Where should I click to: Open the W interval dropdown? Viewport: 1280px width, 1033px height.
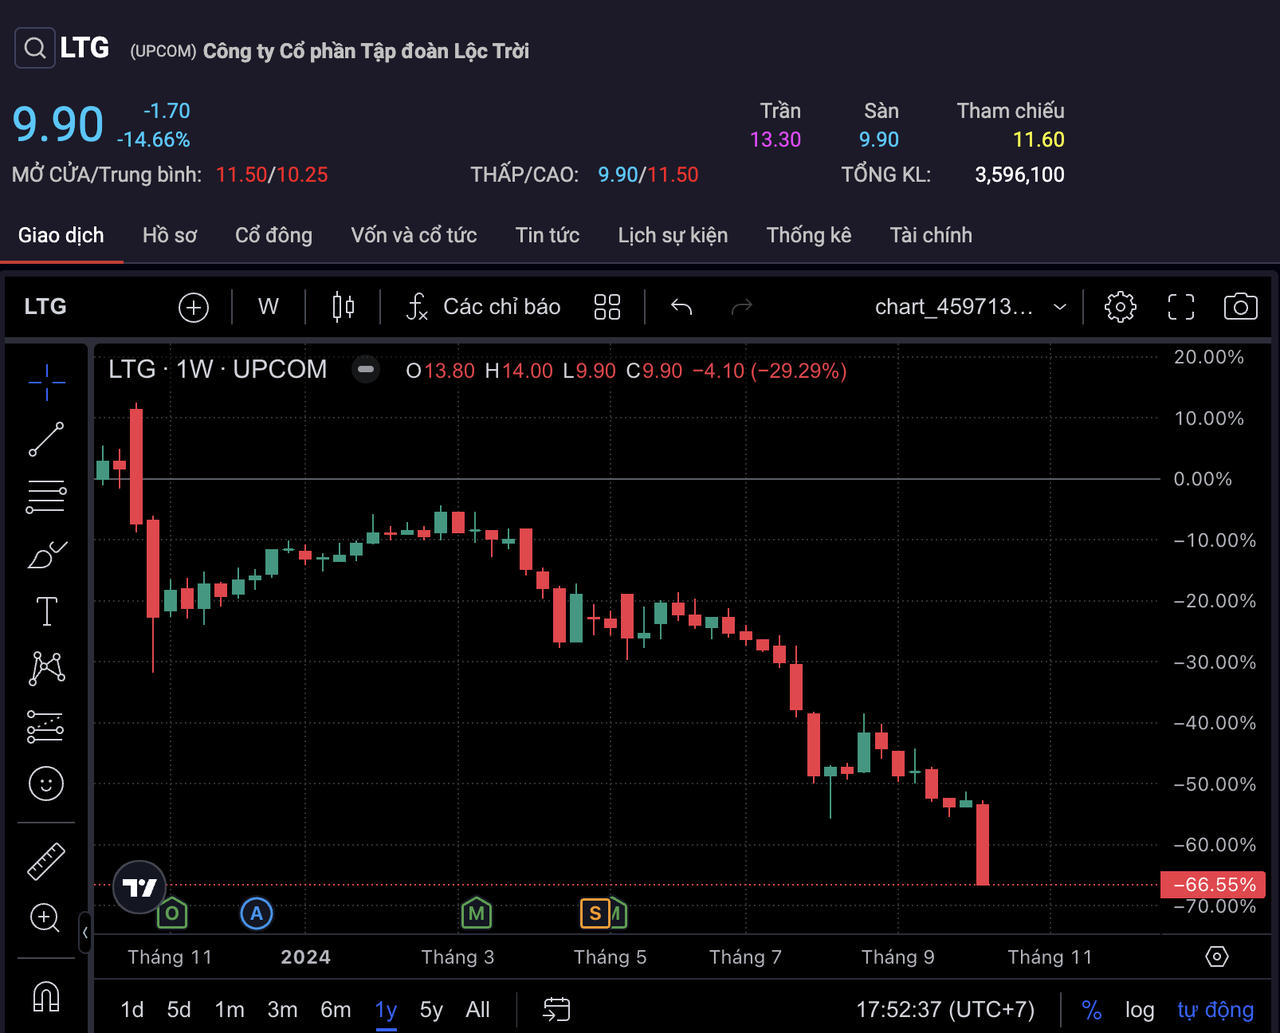pyautogui.click(x=268, y=307)
